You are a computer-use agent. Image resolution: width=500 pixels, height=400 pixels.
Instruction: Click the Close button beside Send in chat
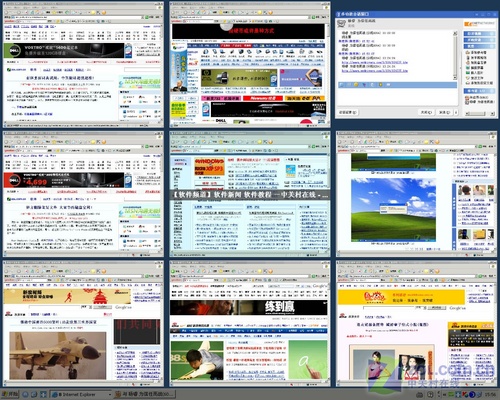click(x=426, y=112)
